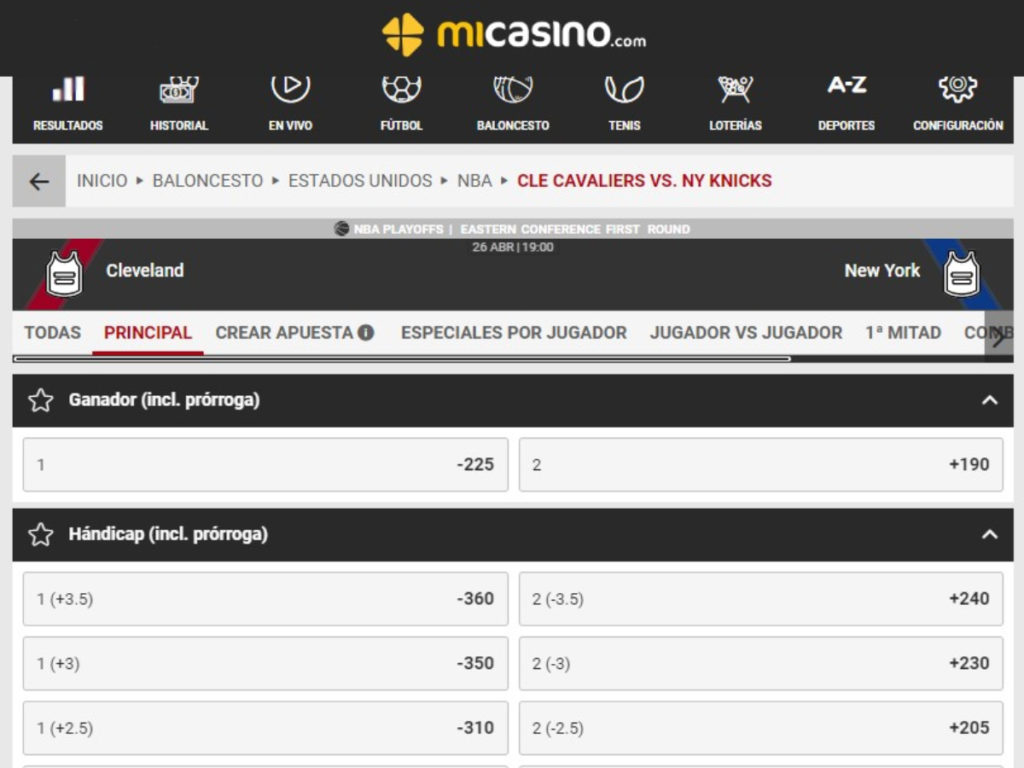This screenshot has height=768, width=1024.
Task: Open Tenis section icon
Action: (624, 89)
